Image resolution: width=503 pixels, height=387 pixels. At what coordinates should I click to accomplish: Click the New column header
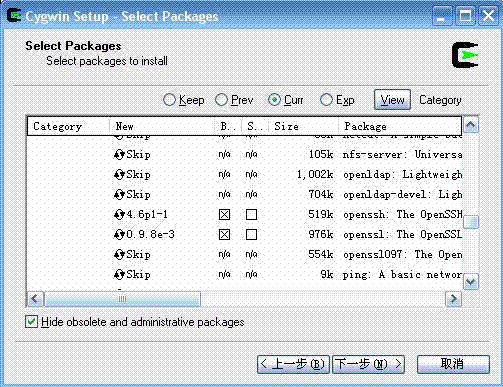click(162, 126)
